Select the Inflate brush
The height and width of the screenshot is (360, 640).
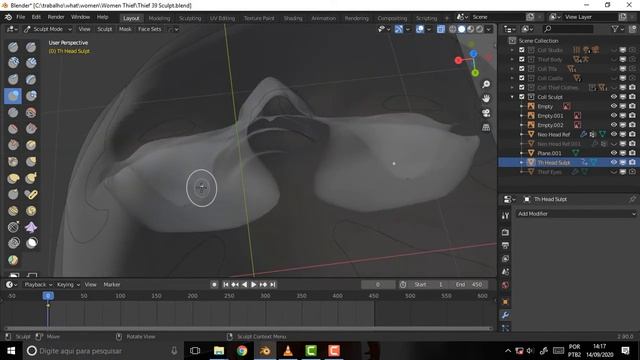(13, 96)
